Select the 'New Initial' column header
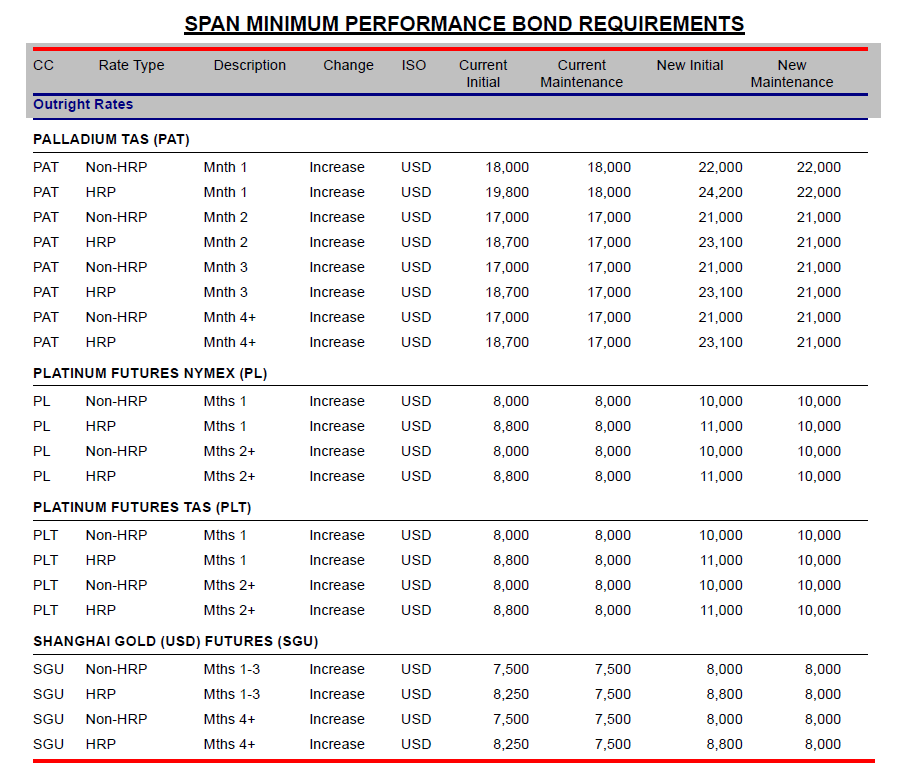The height and width of the screenshot is (778, 904). click(690, 66)
